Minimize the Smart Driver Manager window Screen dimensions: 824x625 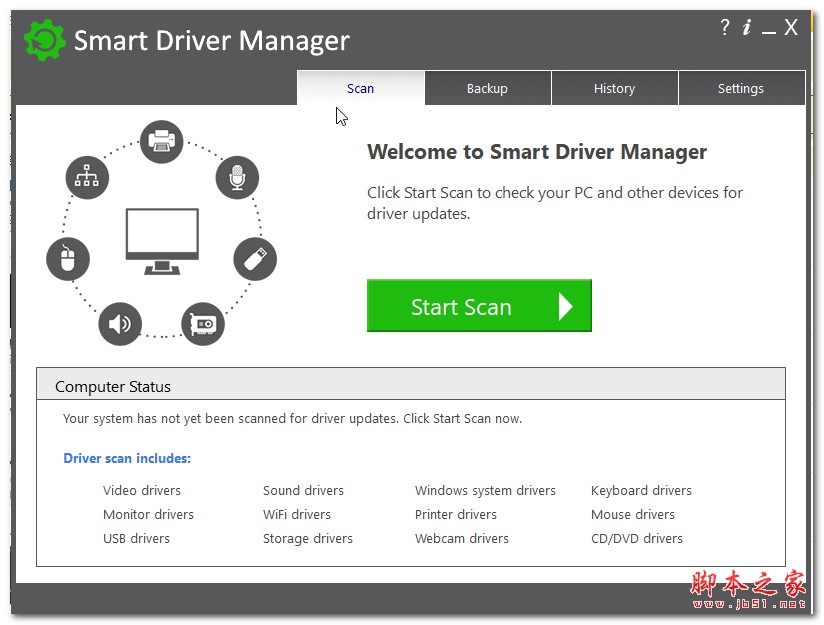point(768,30)
